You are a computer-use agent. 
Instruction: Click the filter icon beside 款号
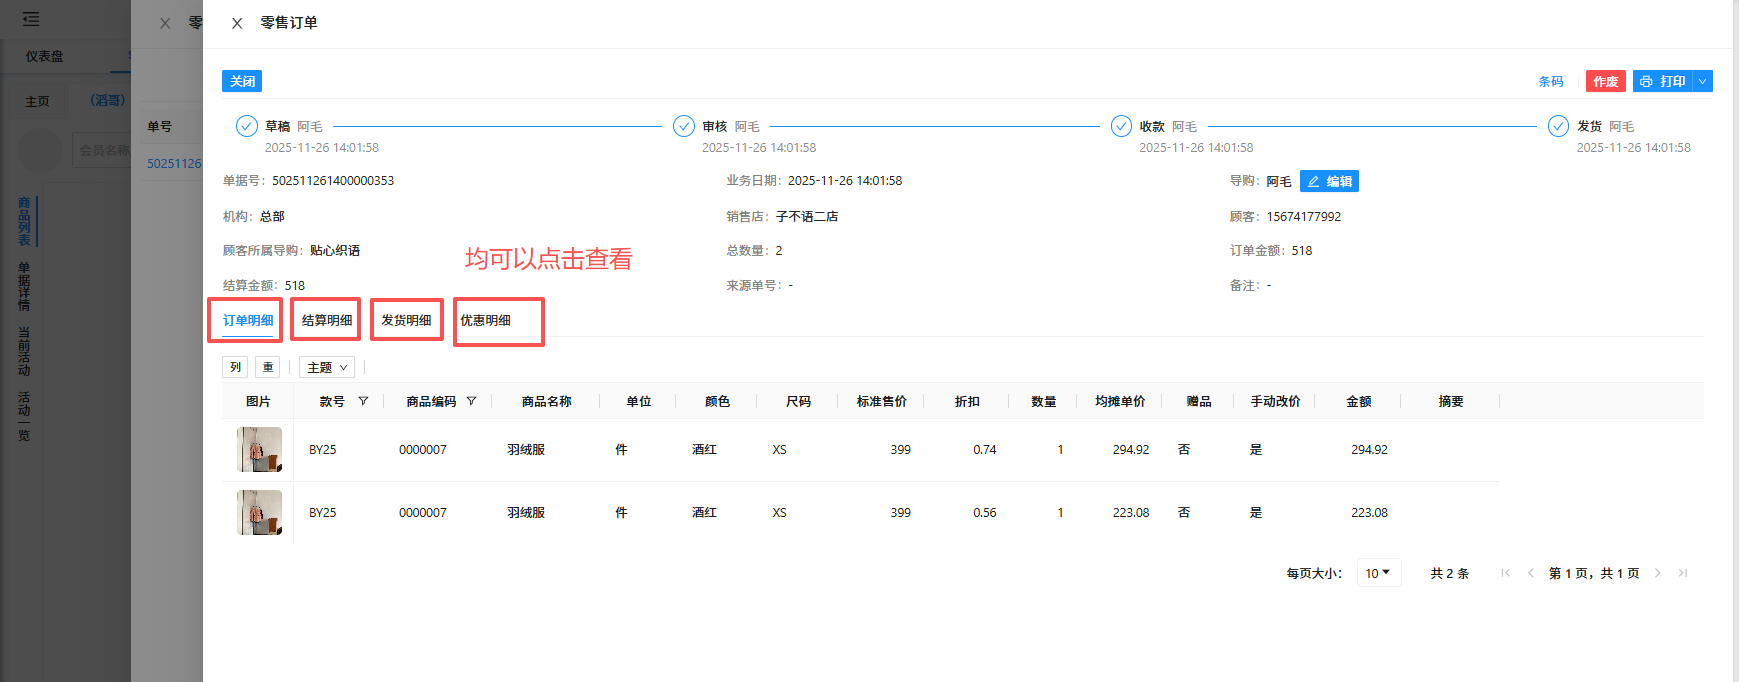(x=363, y=401)
